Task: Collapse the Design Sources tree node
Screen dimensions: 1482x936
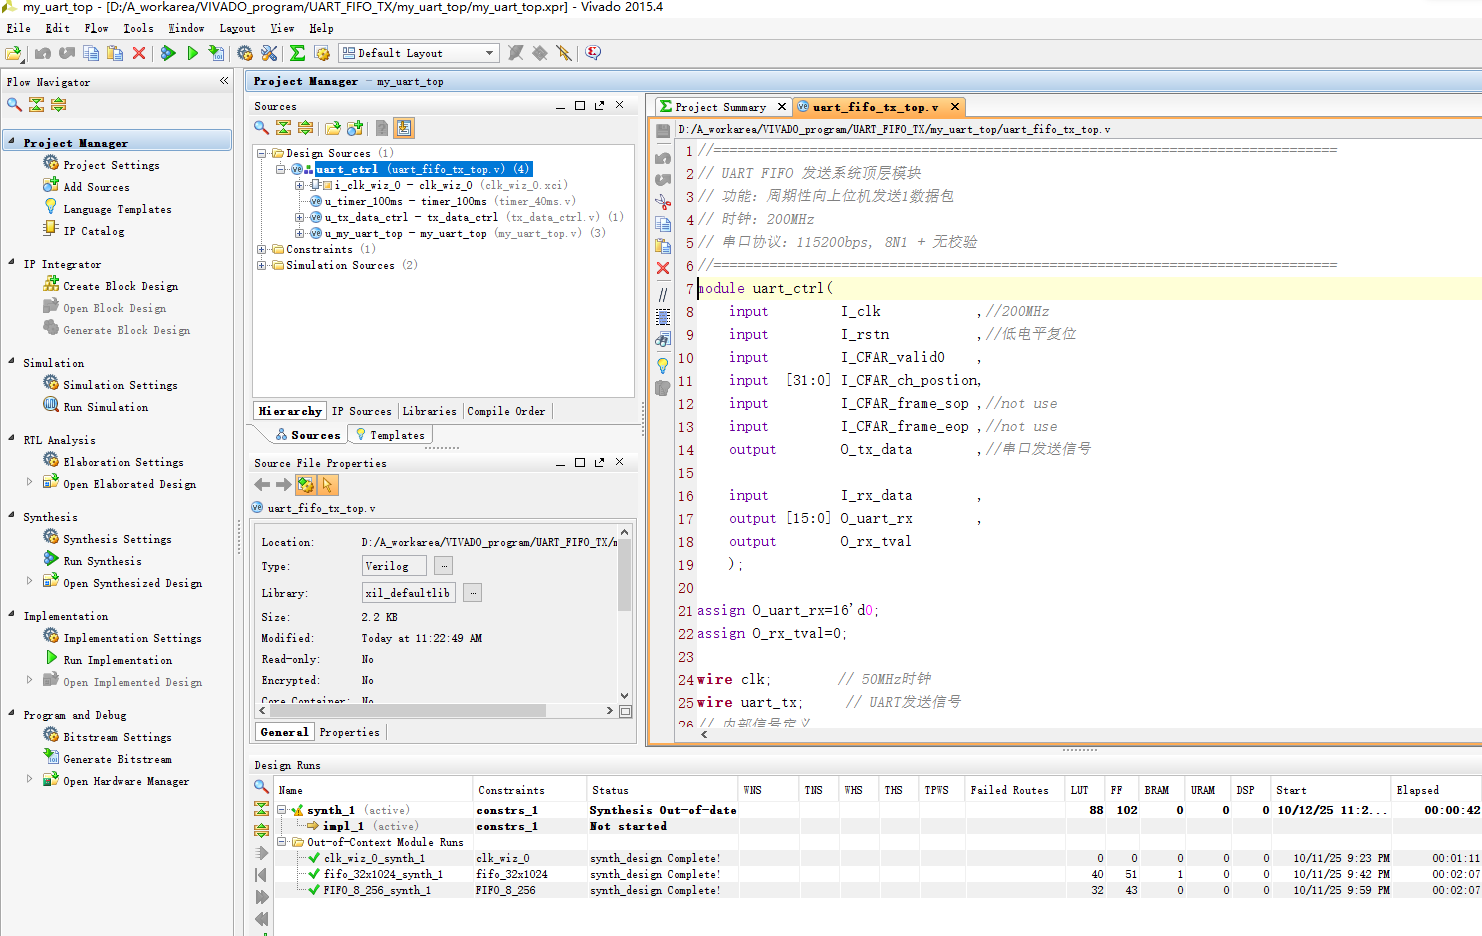Action: click(x=262, y=153)
